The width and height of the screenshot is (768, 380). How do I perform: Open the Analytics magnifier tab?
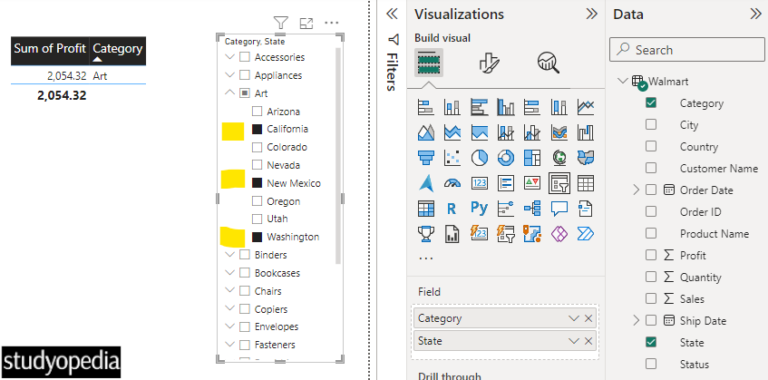tap(548, 63)
